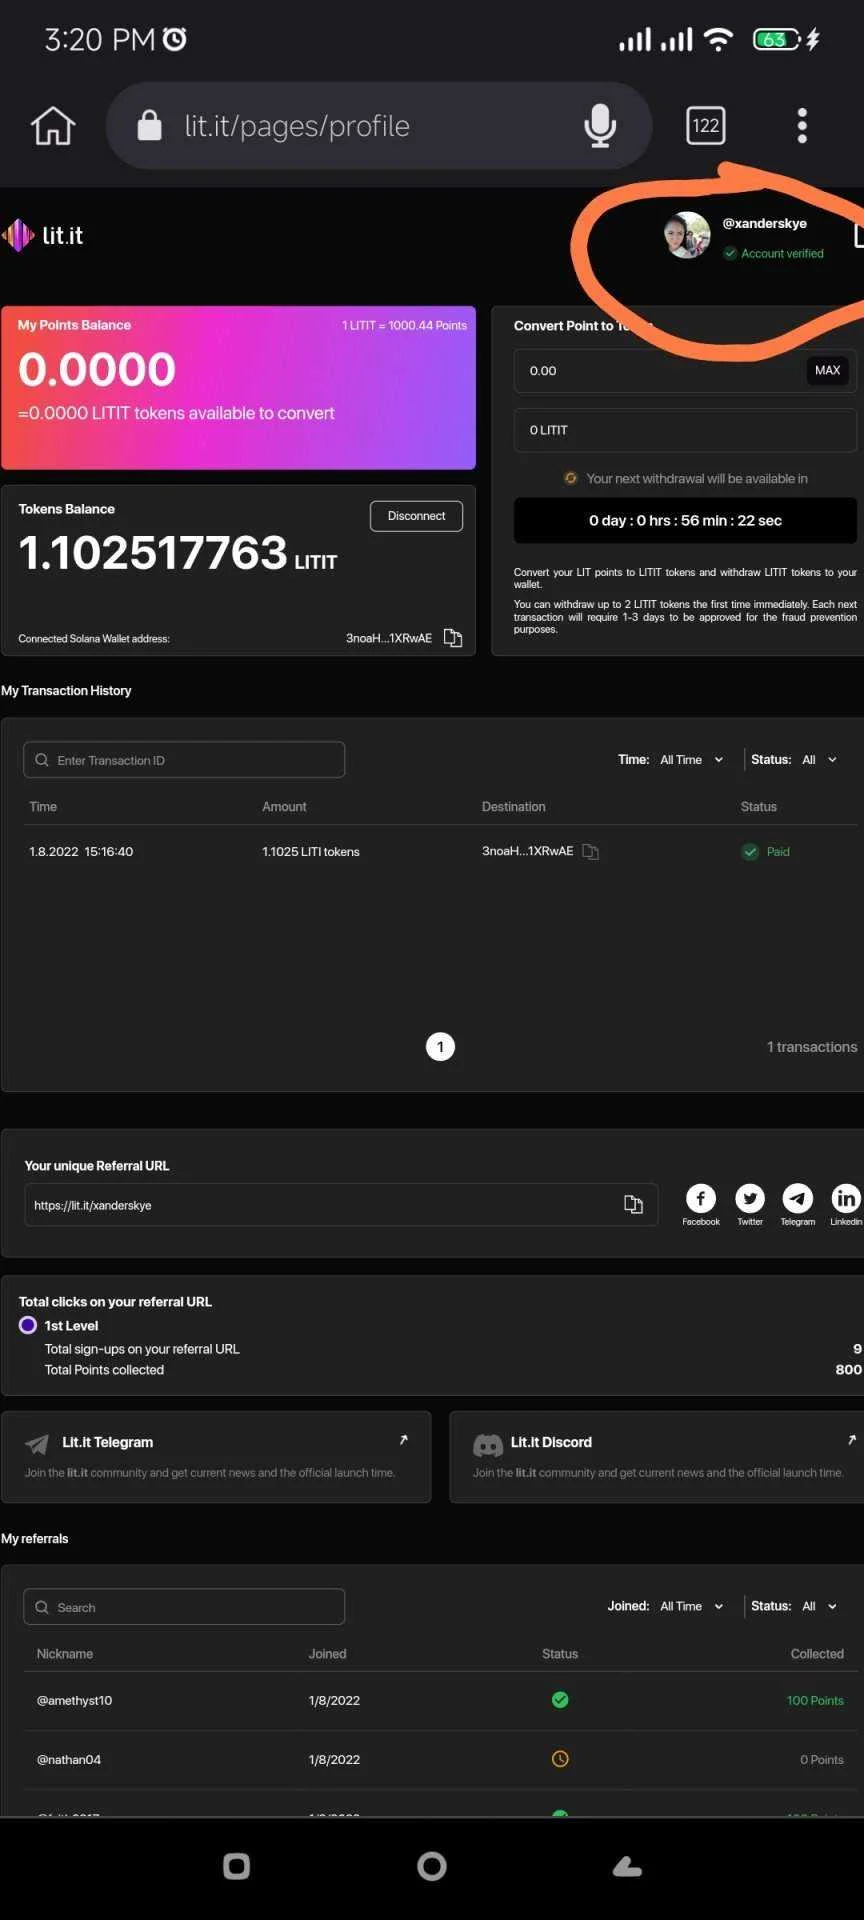Click @amethyst10 green verified status icon
Viewport: 864px width, 1920px height.
pos(560,1700)
